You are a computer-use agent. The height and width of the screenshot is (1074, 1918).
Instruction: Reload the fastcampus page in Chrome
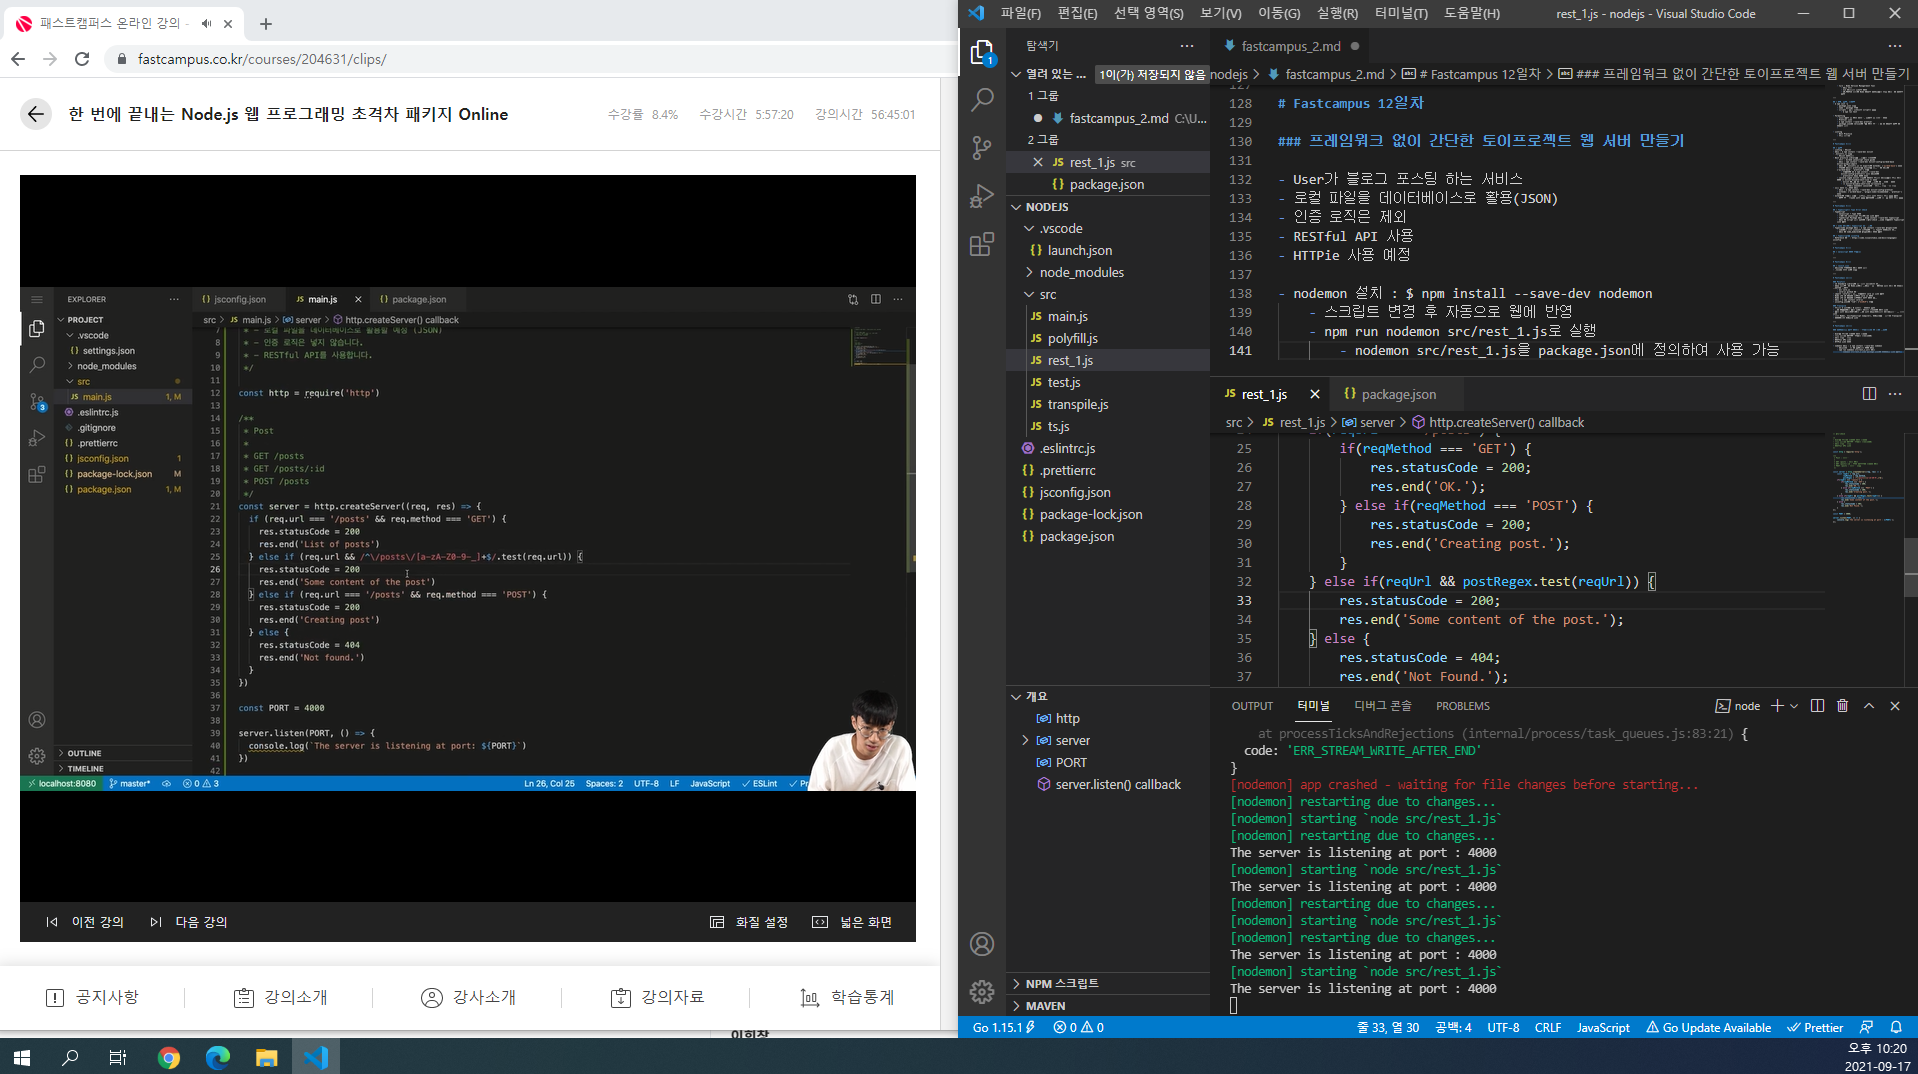tap(82, 59)
